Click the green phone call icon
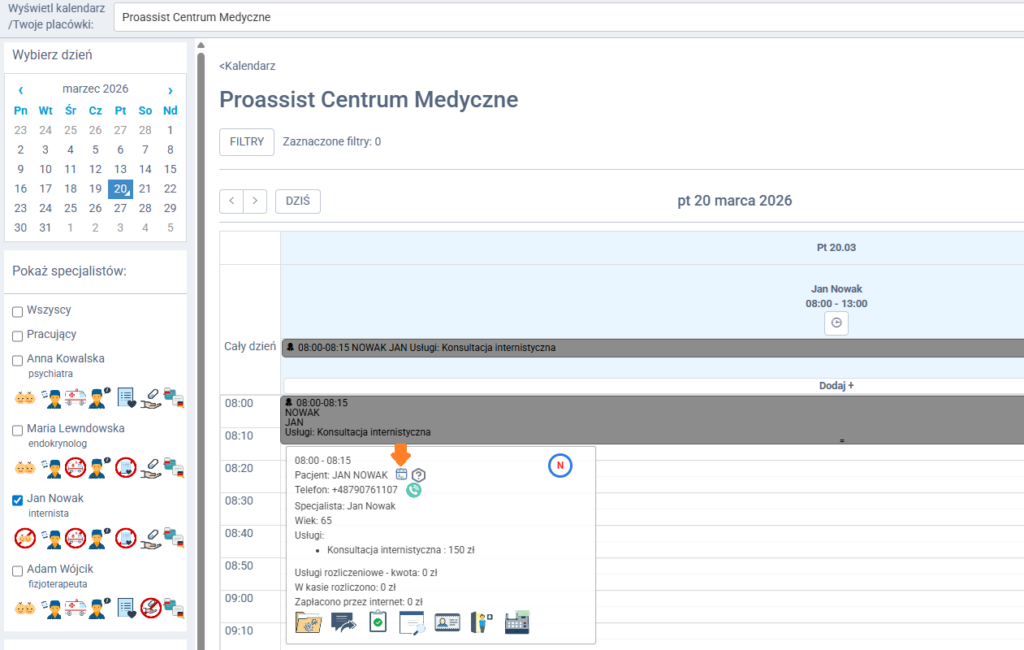This screenshot has width=1024, height=650. [414, 490]
